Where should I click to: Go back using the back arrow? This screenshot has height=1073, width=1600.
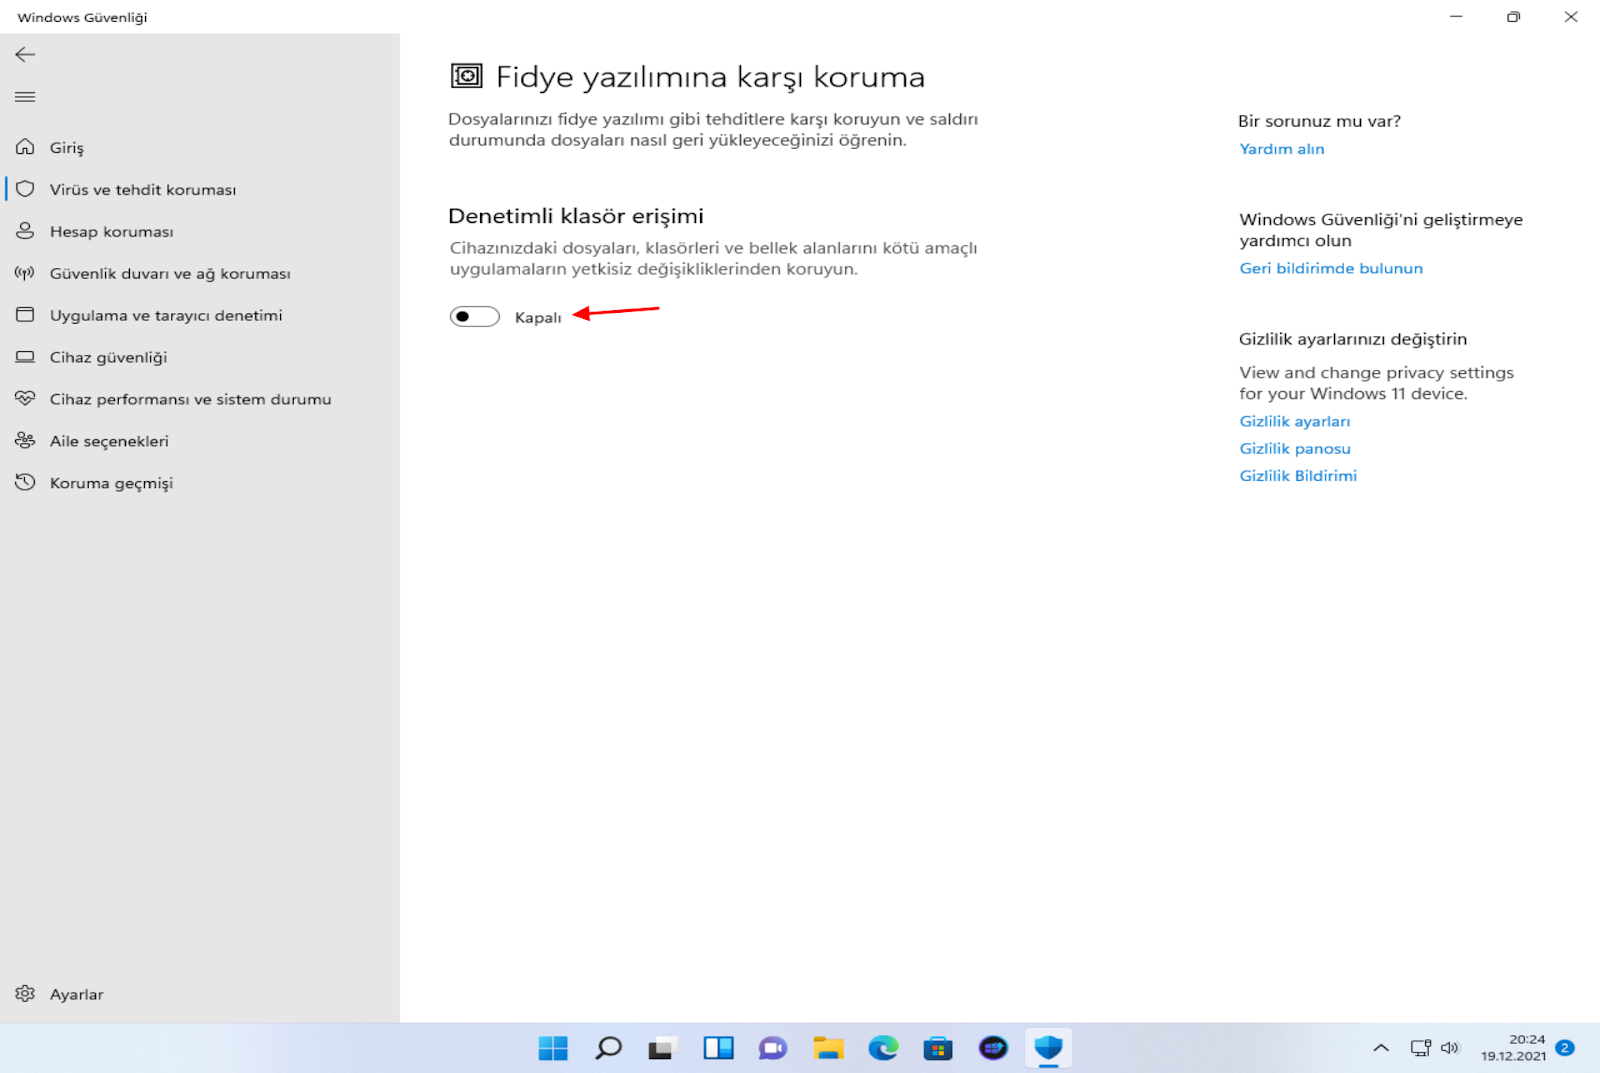(x=25, y=55)
